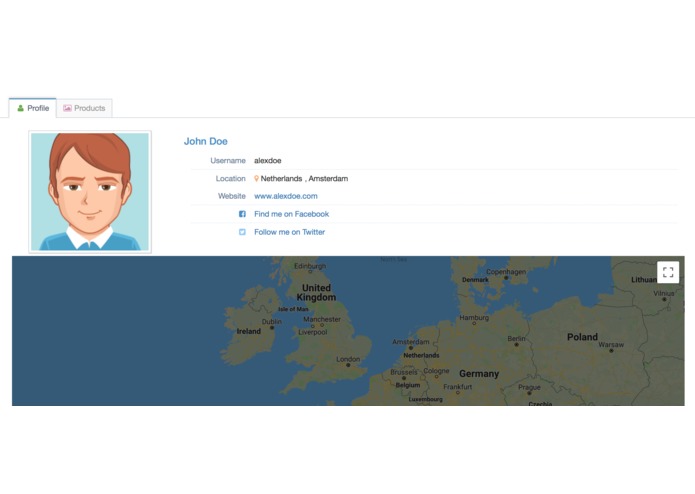Click Copenhagen on the map
The width and height of the screenshot is (695, 494).
pos(506,272)
